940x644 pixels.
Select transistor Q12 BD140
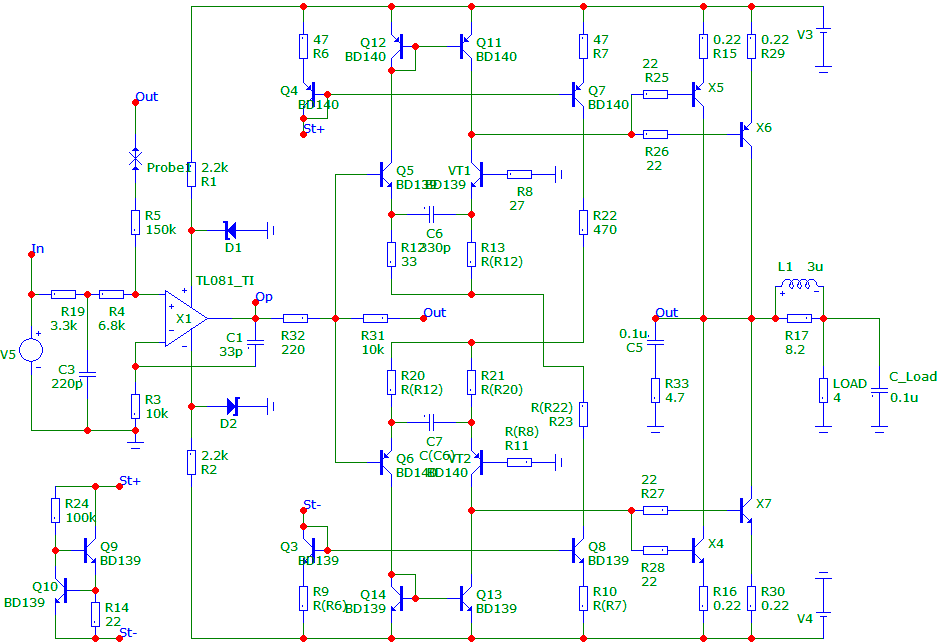coord(396,46)
